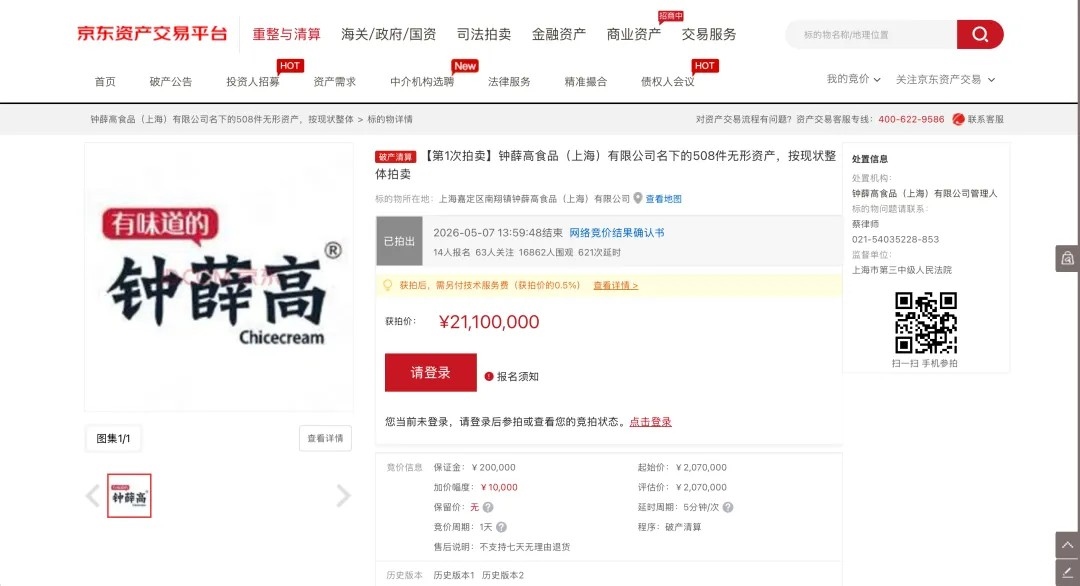Screen dimensions: 1080x586
Task: Click the help icon next to 保留价
Action: click(488, 507)
